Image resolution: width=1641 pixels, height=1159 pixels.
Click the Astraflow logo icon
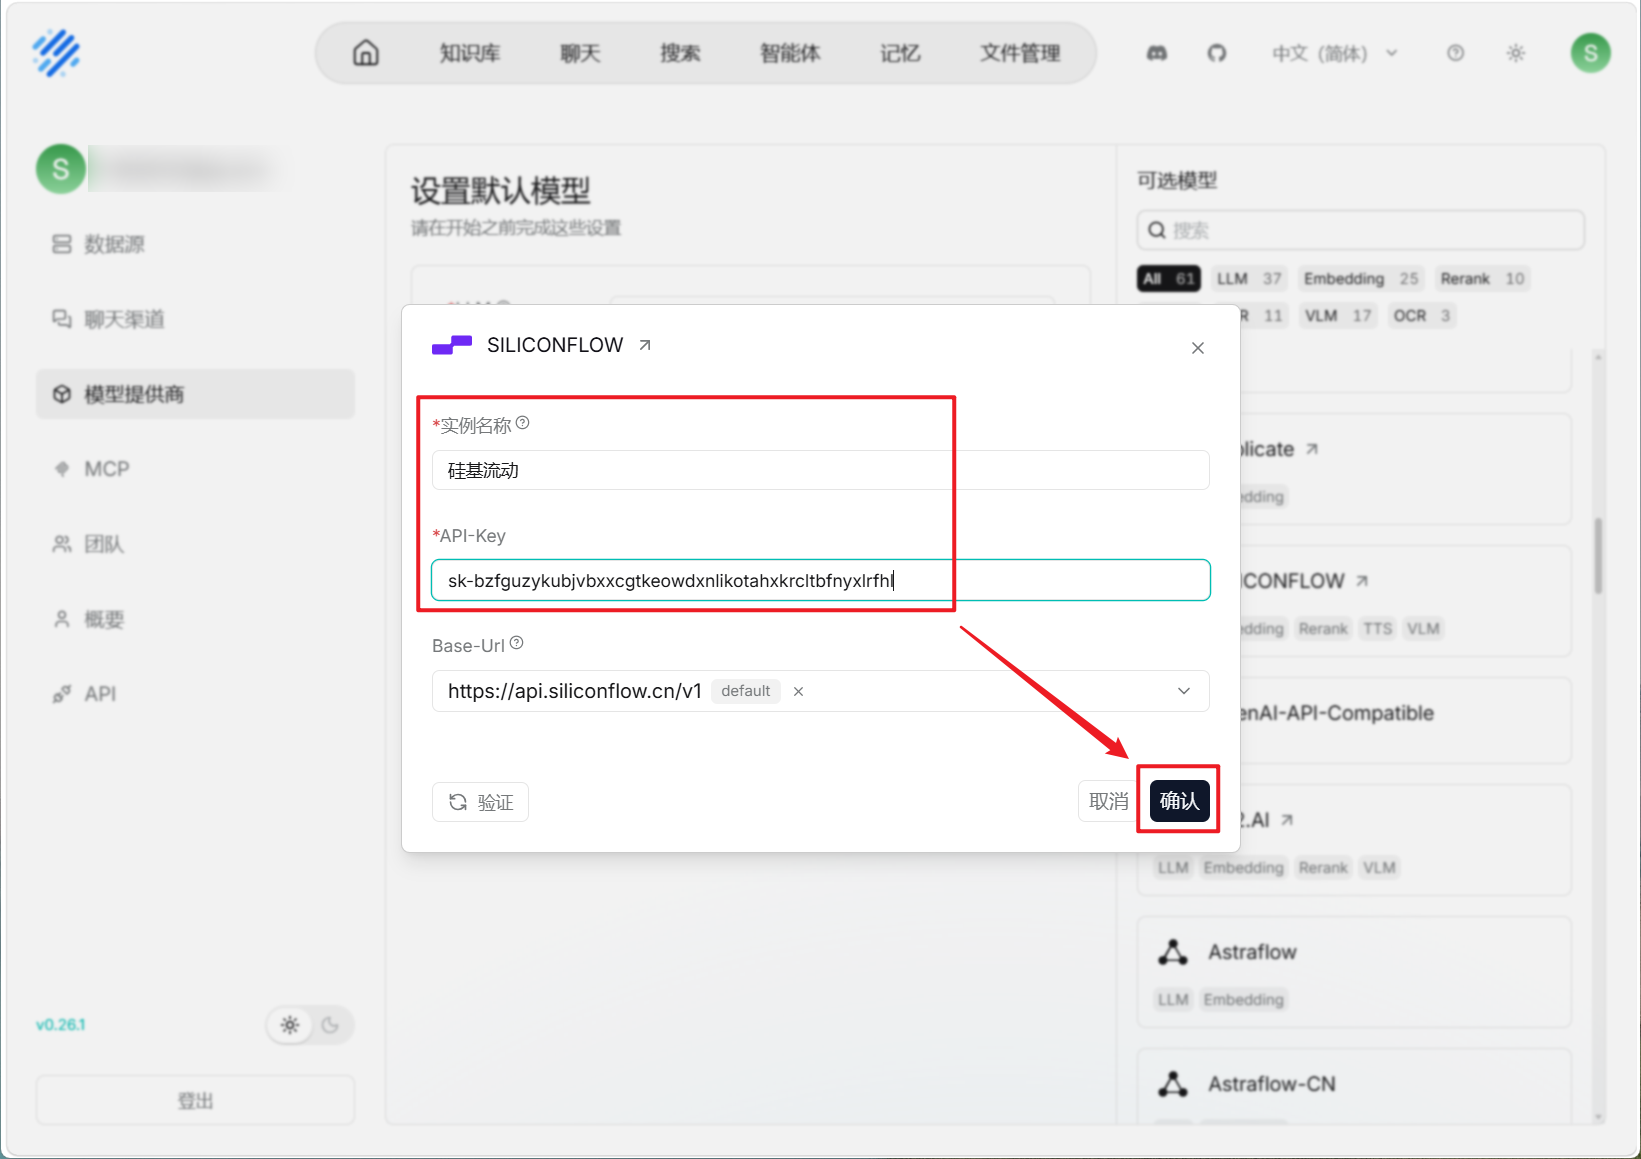(1173, 952)
